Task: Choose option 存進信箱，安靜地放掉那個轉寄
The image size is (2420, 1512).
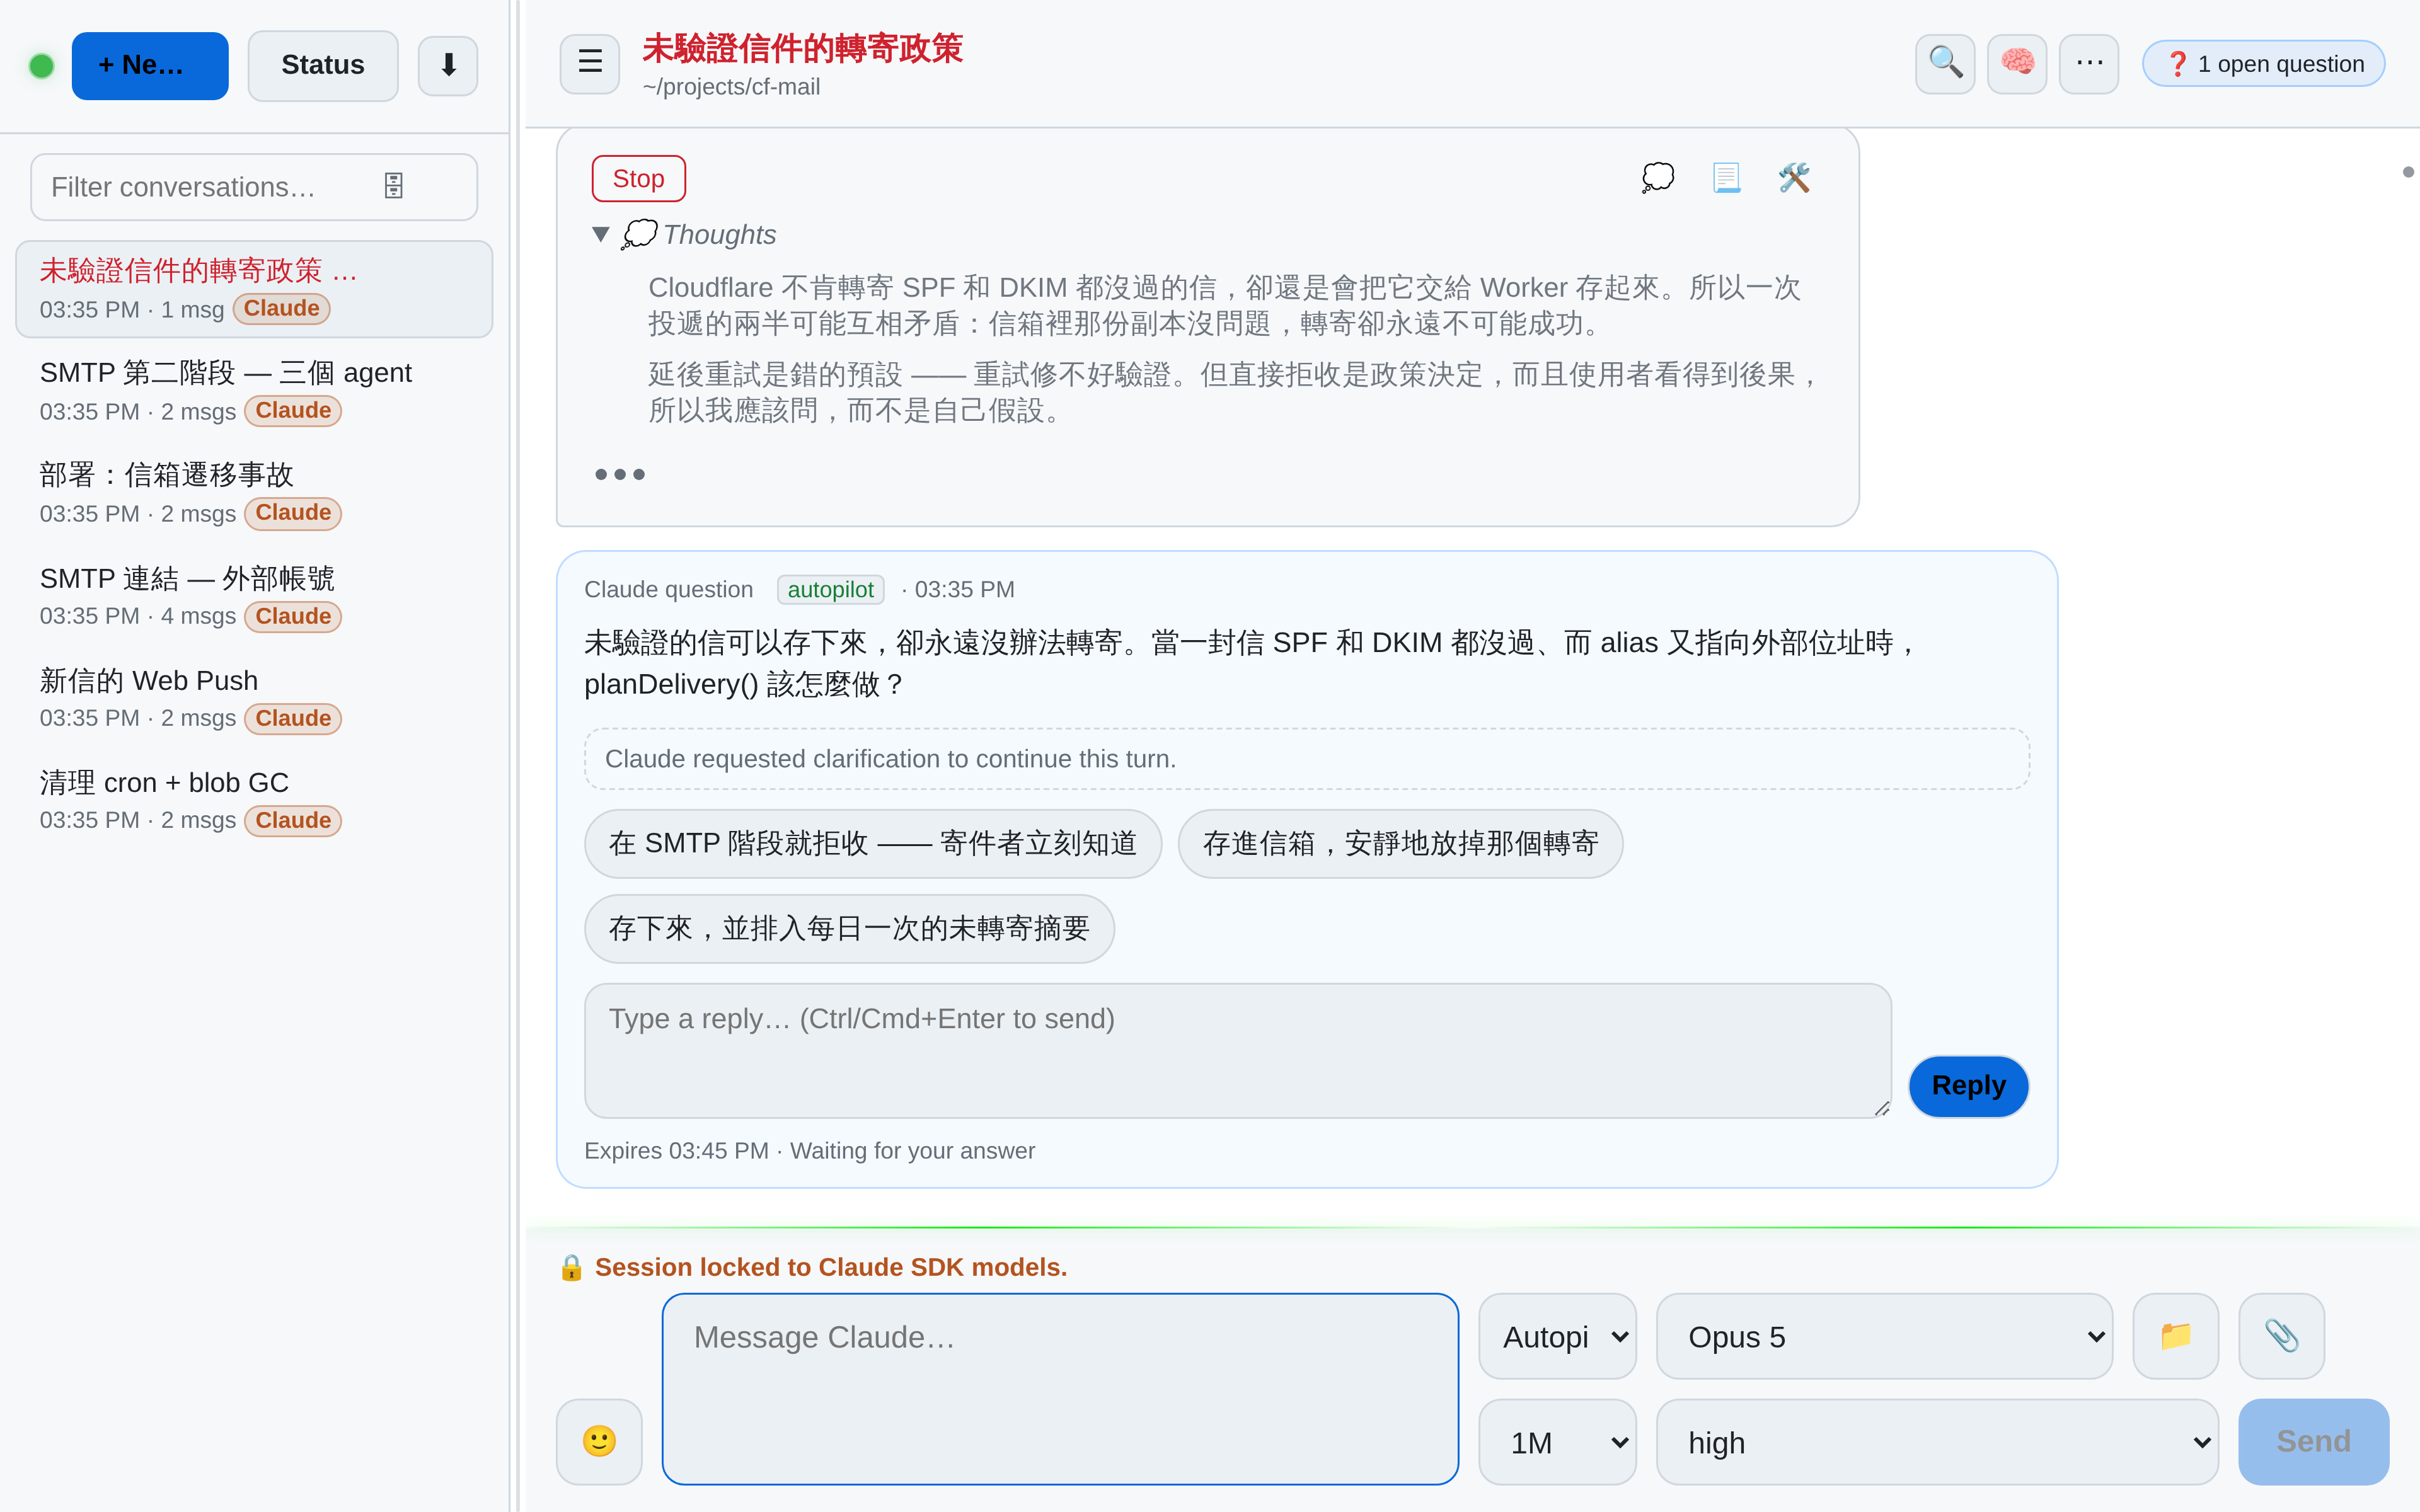Action: 1400,844
